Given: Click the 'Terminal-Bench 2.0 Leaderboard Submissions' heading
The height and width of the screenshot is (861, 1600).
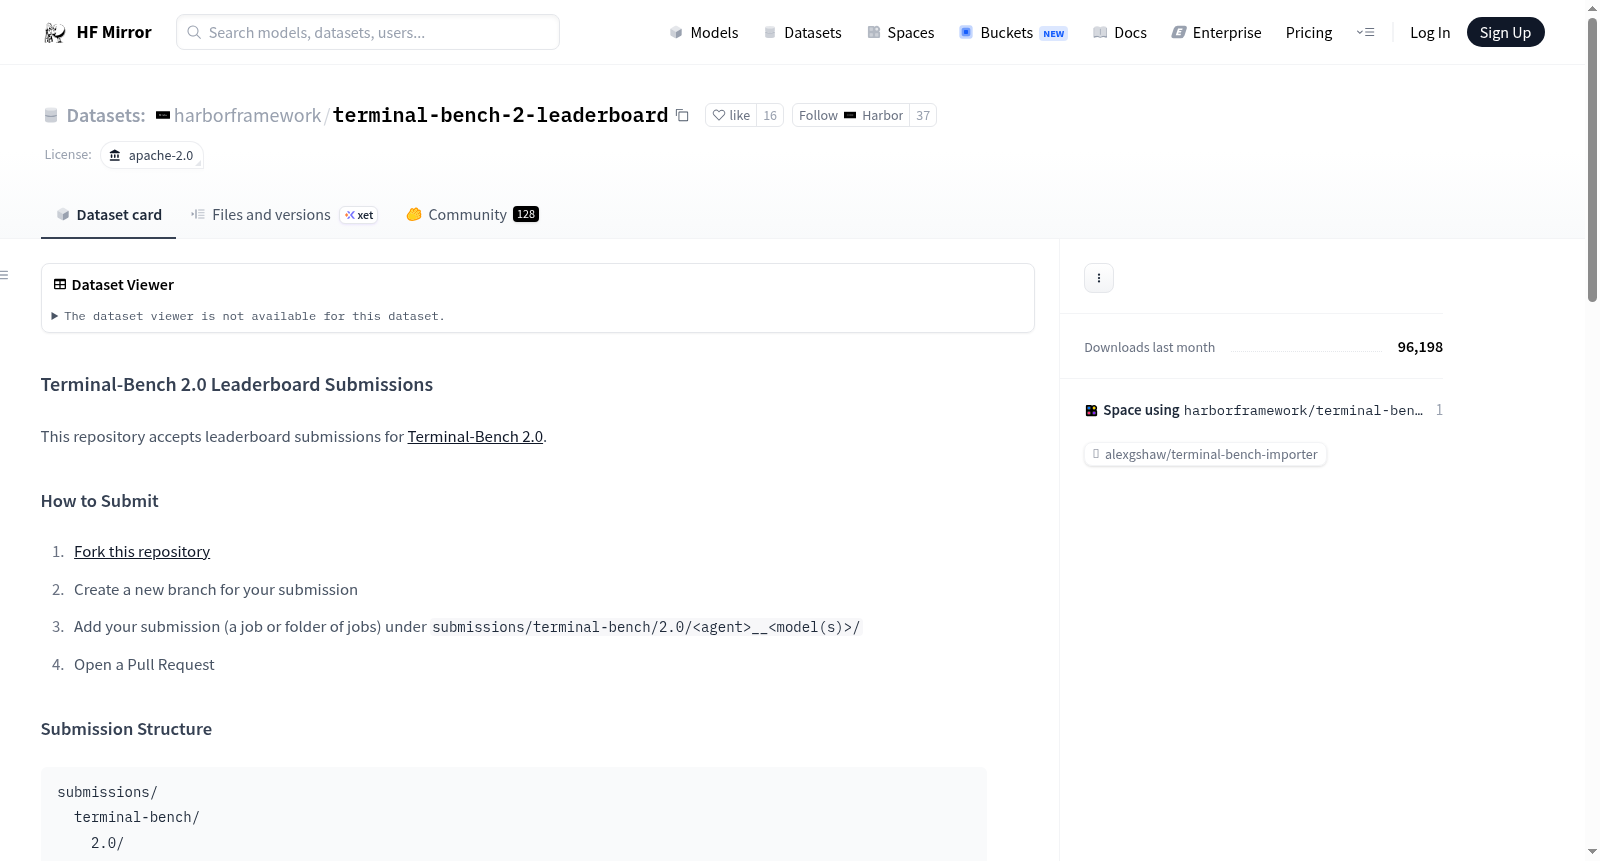Looking at the screenshot, I should coord(237,385).
